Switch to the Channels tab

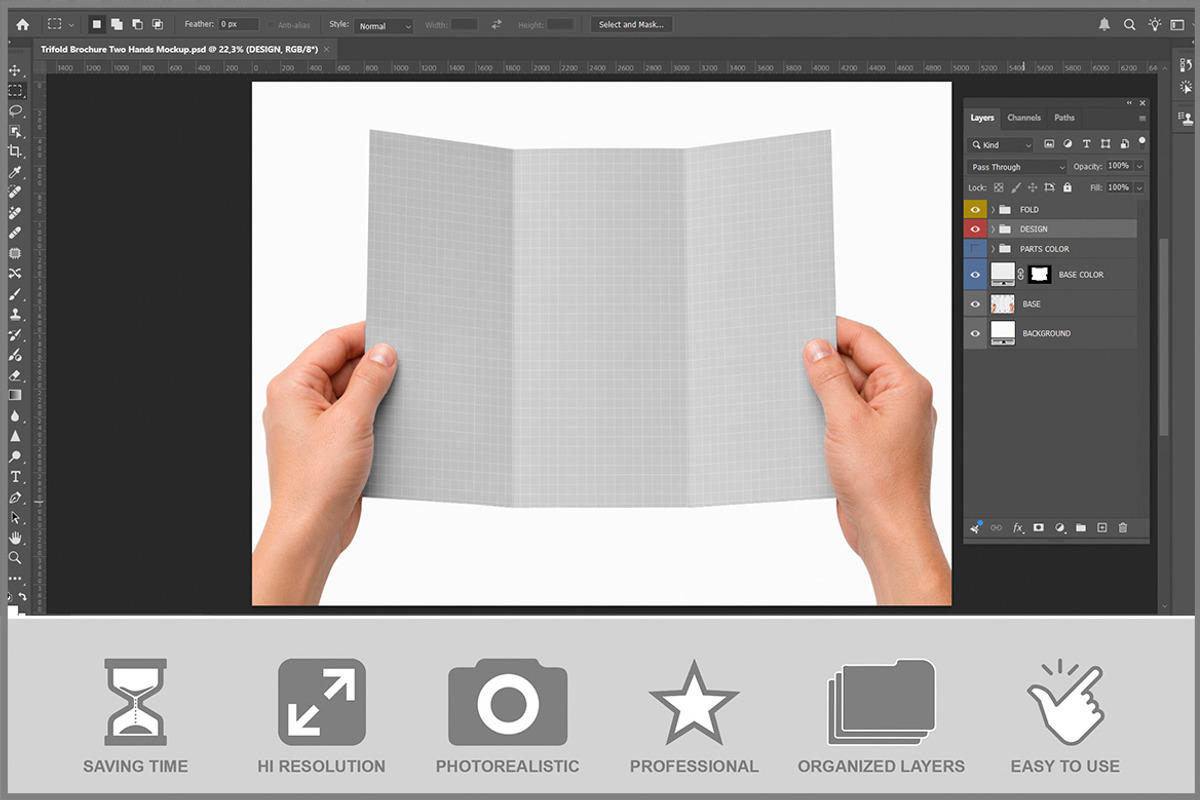(x=1024, y=118)
